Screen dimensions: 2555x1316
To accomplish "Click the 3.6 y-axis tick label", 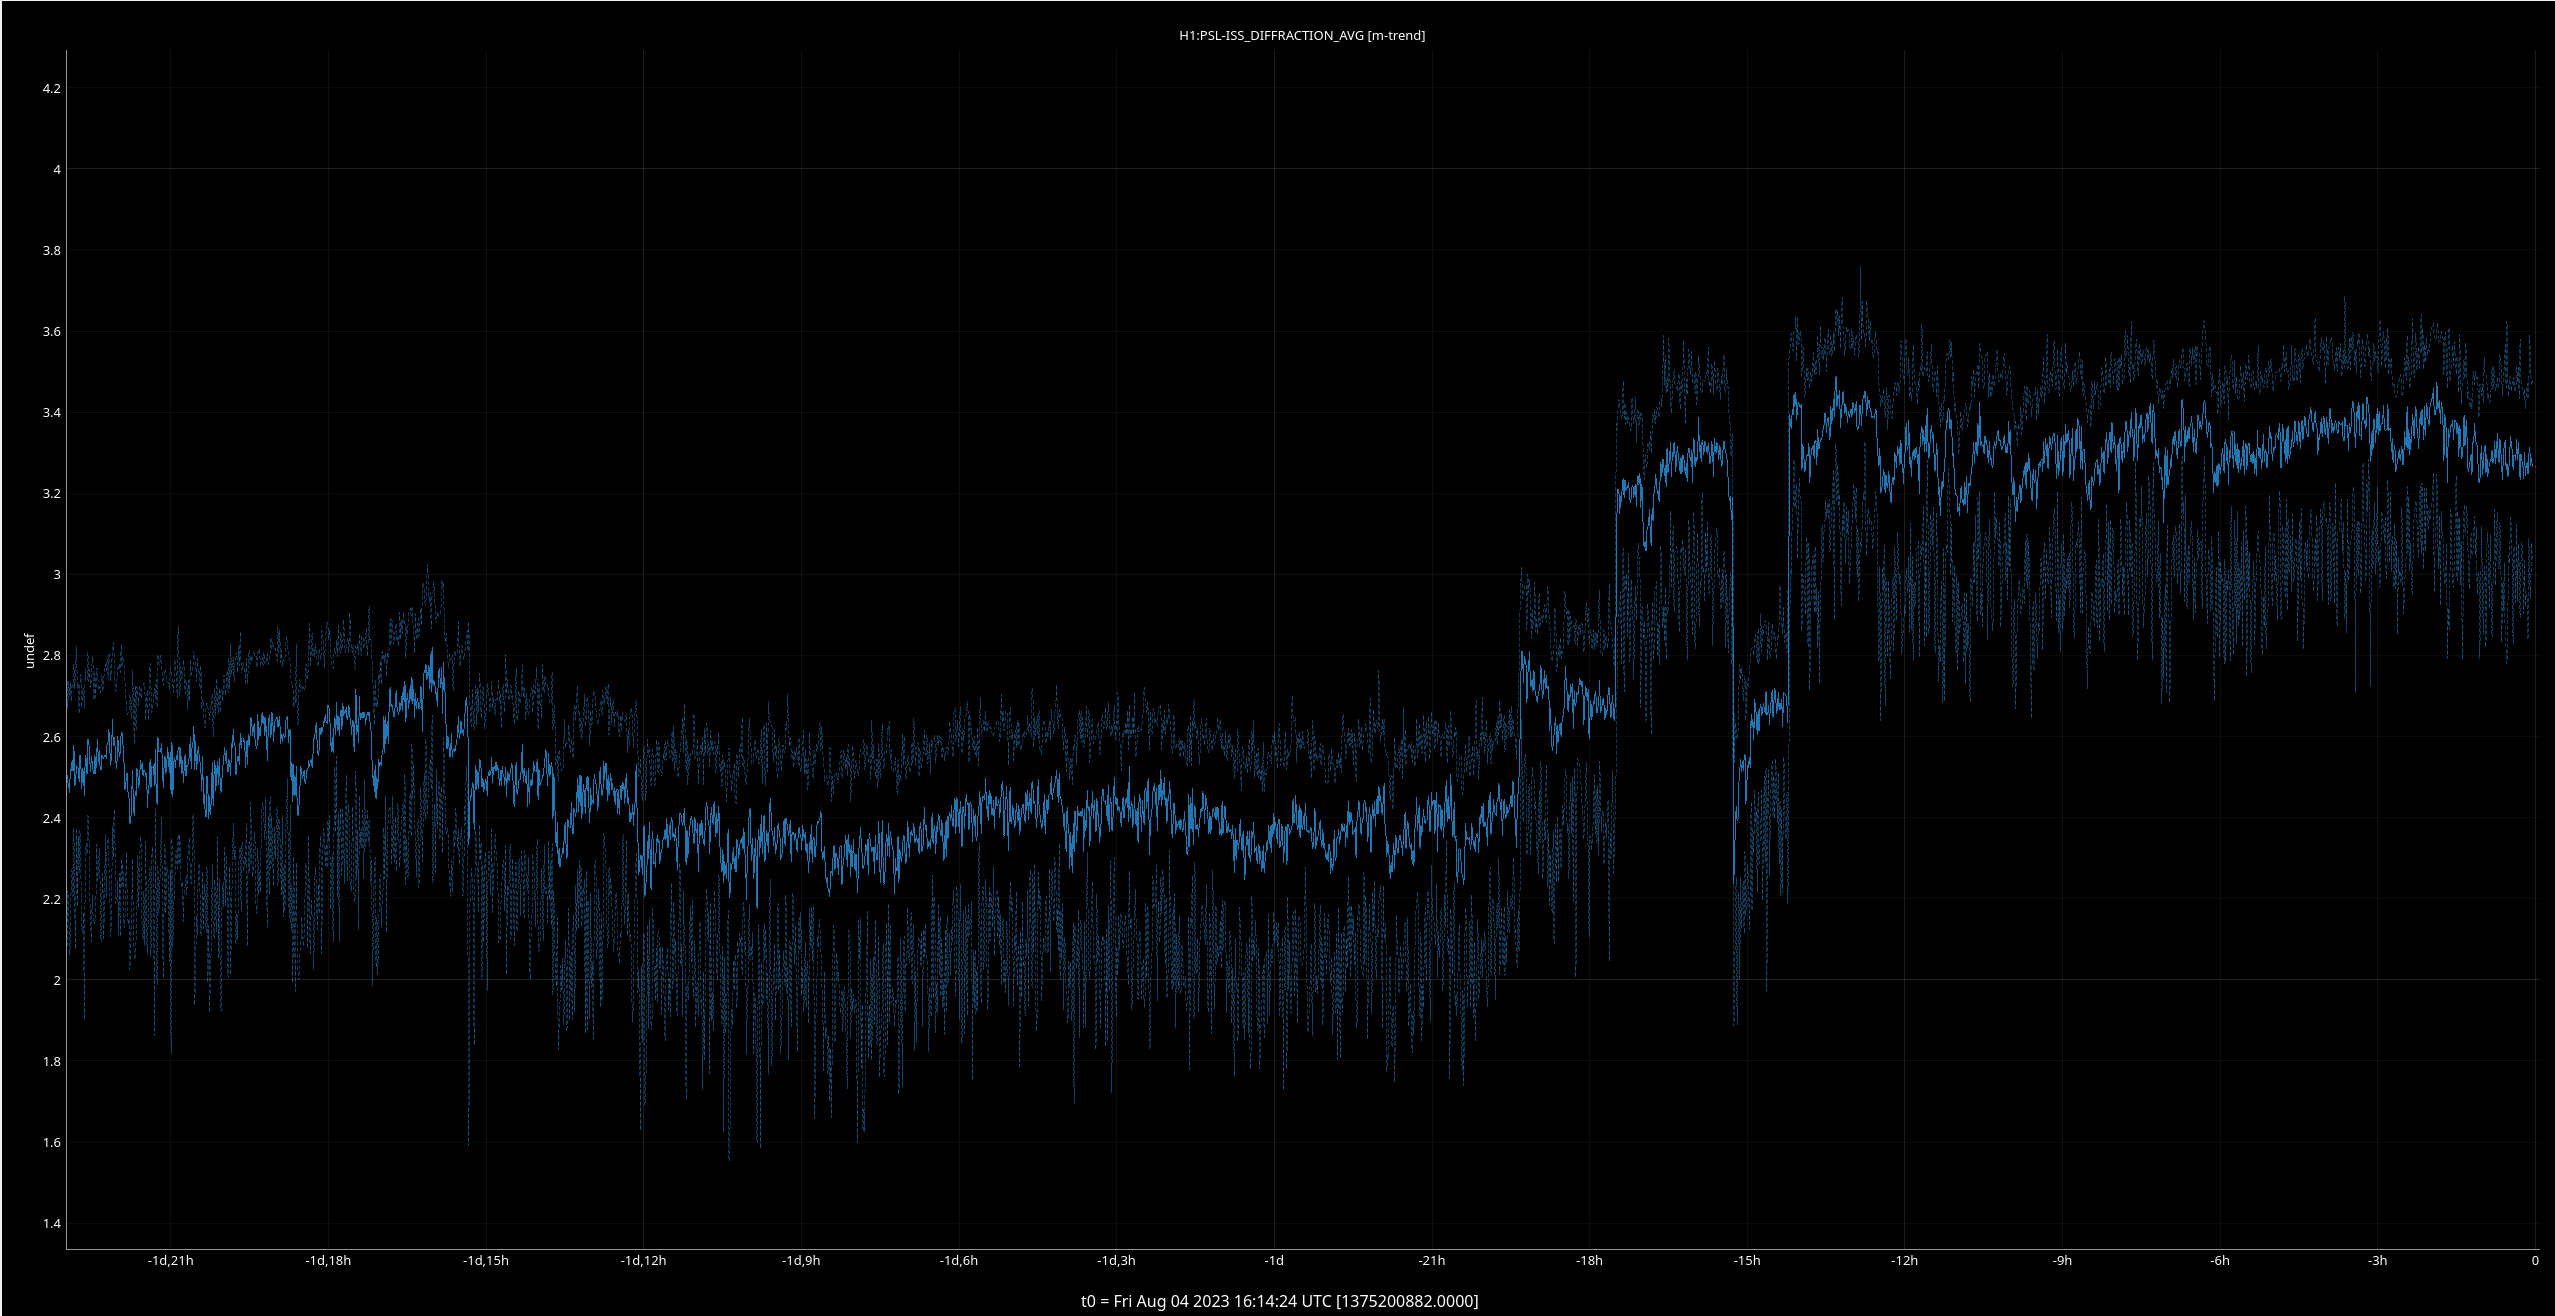I will pos(51,331).
